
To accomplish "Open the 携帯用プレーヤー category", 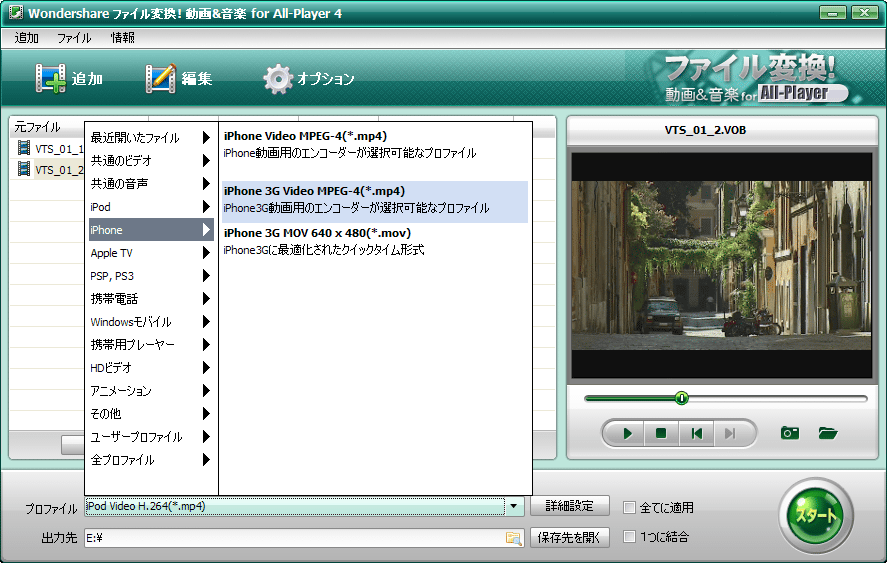I will pos(150,345).
